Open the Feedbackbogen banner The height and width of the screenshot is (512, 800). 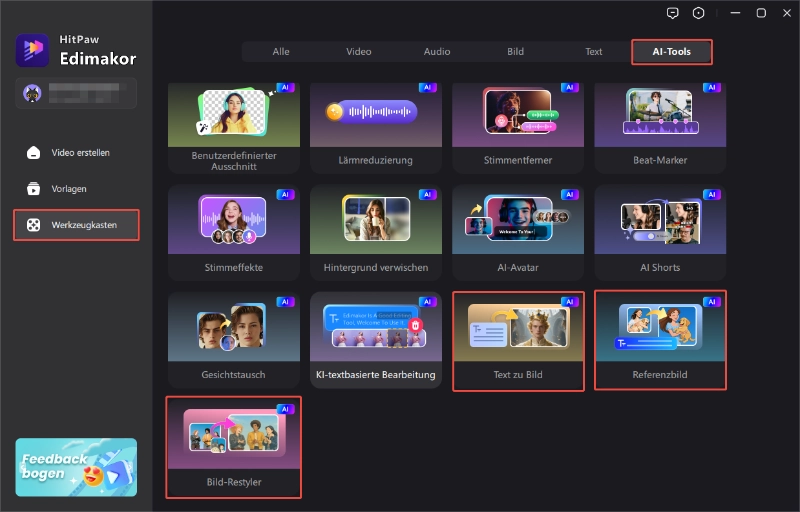point(76,467)
